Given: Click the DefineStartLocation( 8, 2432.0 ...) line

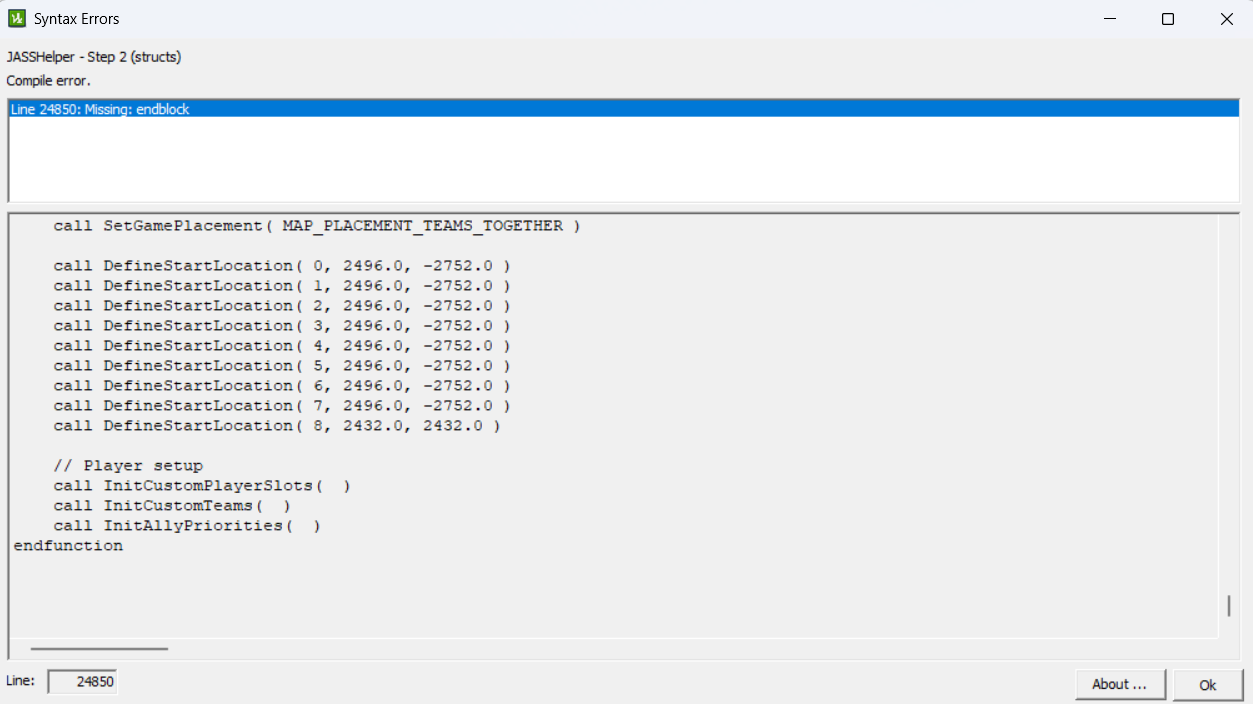Looking at the screenshot, I should (x=277, y=426).
